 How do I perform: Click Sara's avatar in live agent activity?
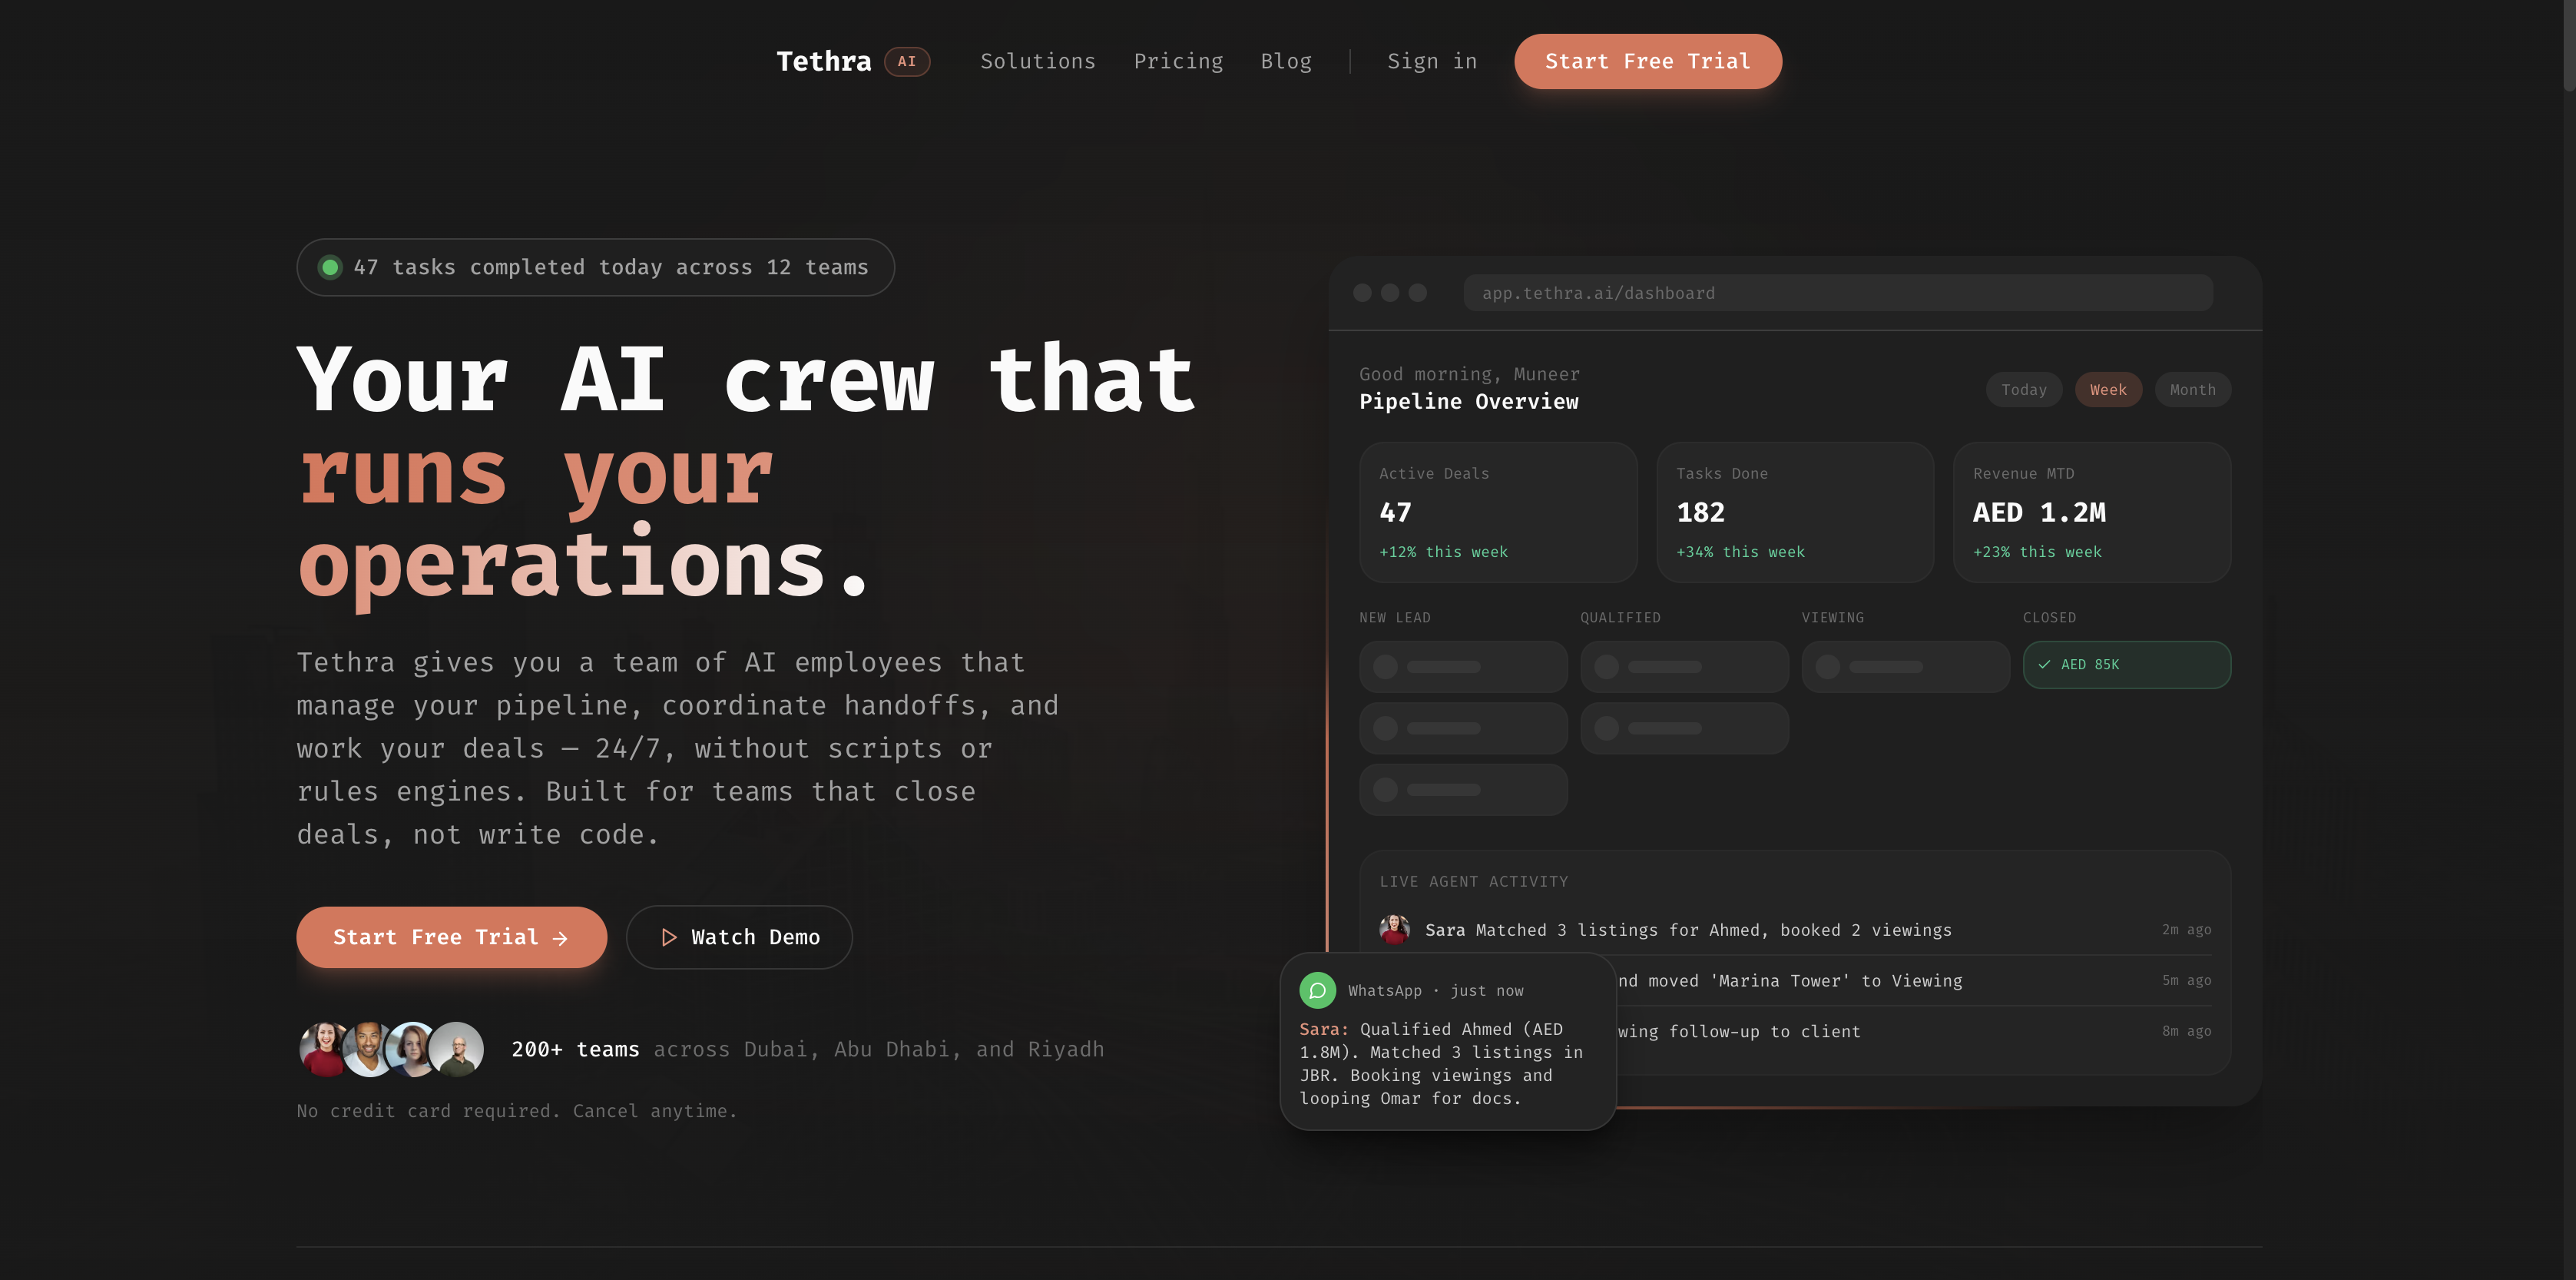point(1394,929)
